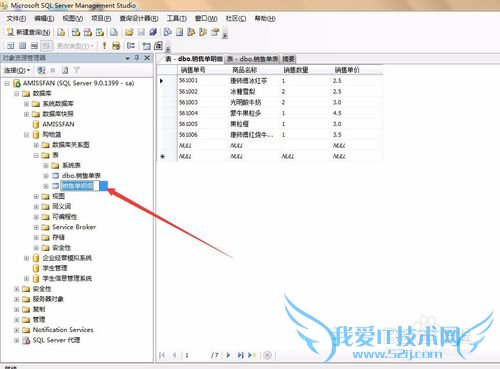
Task: Open the Change Type dropdown
Action: [x=75, y=46]
